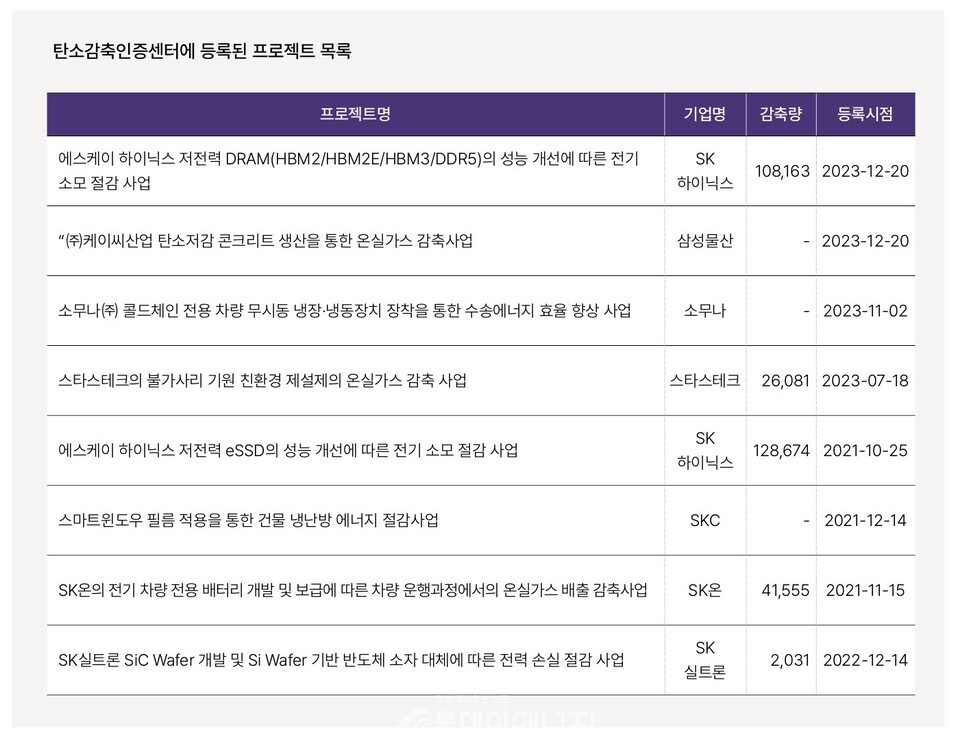The image size is (960, 750).
Task: Click the date 2023-12-20 for 삼성물산
Action: [865, 240]
